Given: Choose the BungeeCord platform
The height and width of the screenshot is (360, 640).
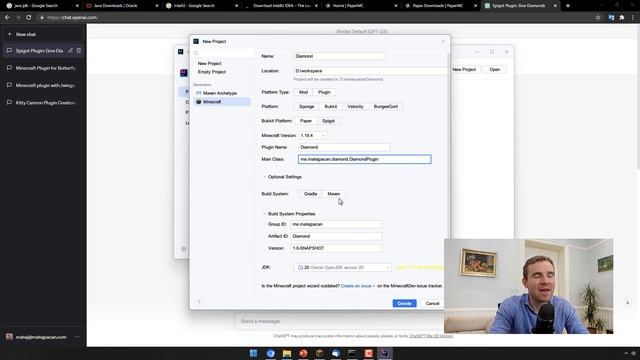Looking at the screenshot, I should tap(386, 107).
